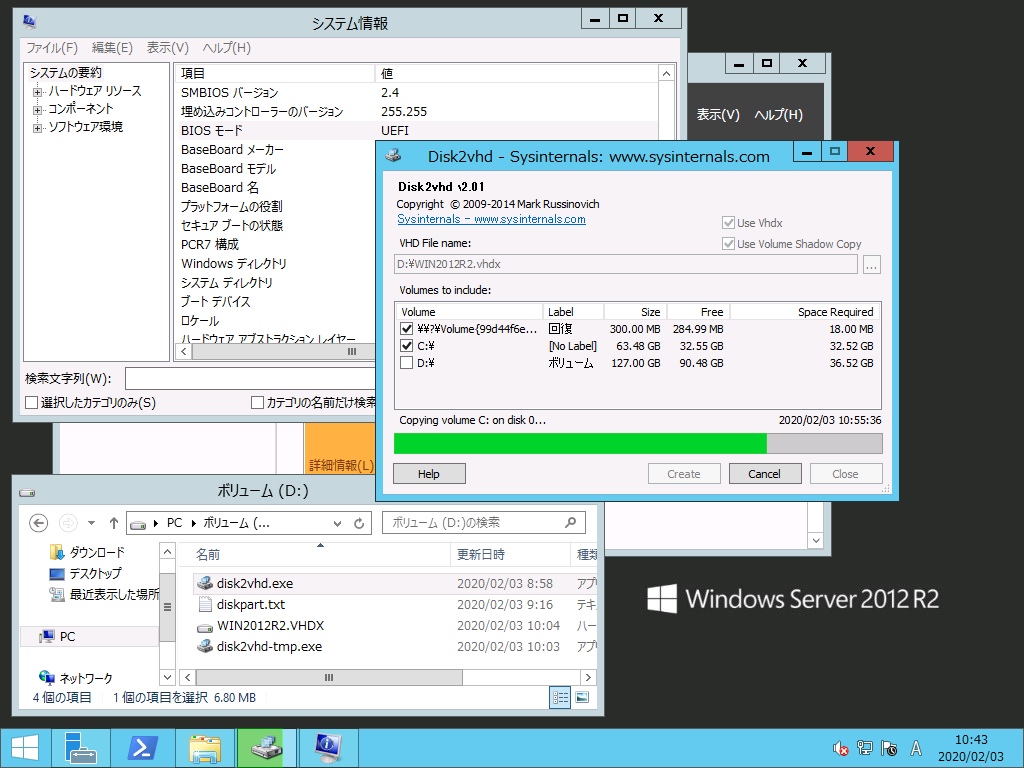The height and width of the screenshot is (768, 1024).
Task: Click the Disk2vhd copy progress bar
Action: [x=638, y=443]
